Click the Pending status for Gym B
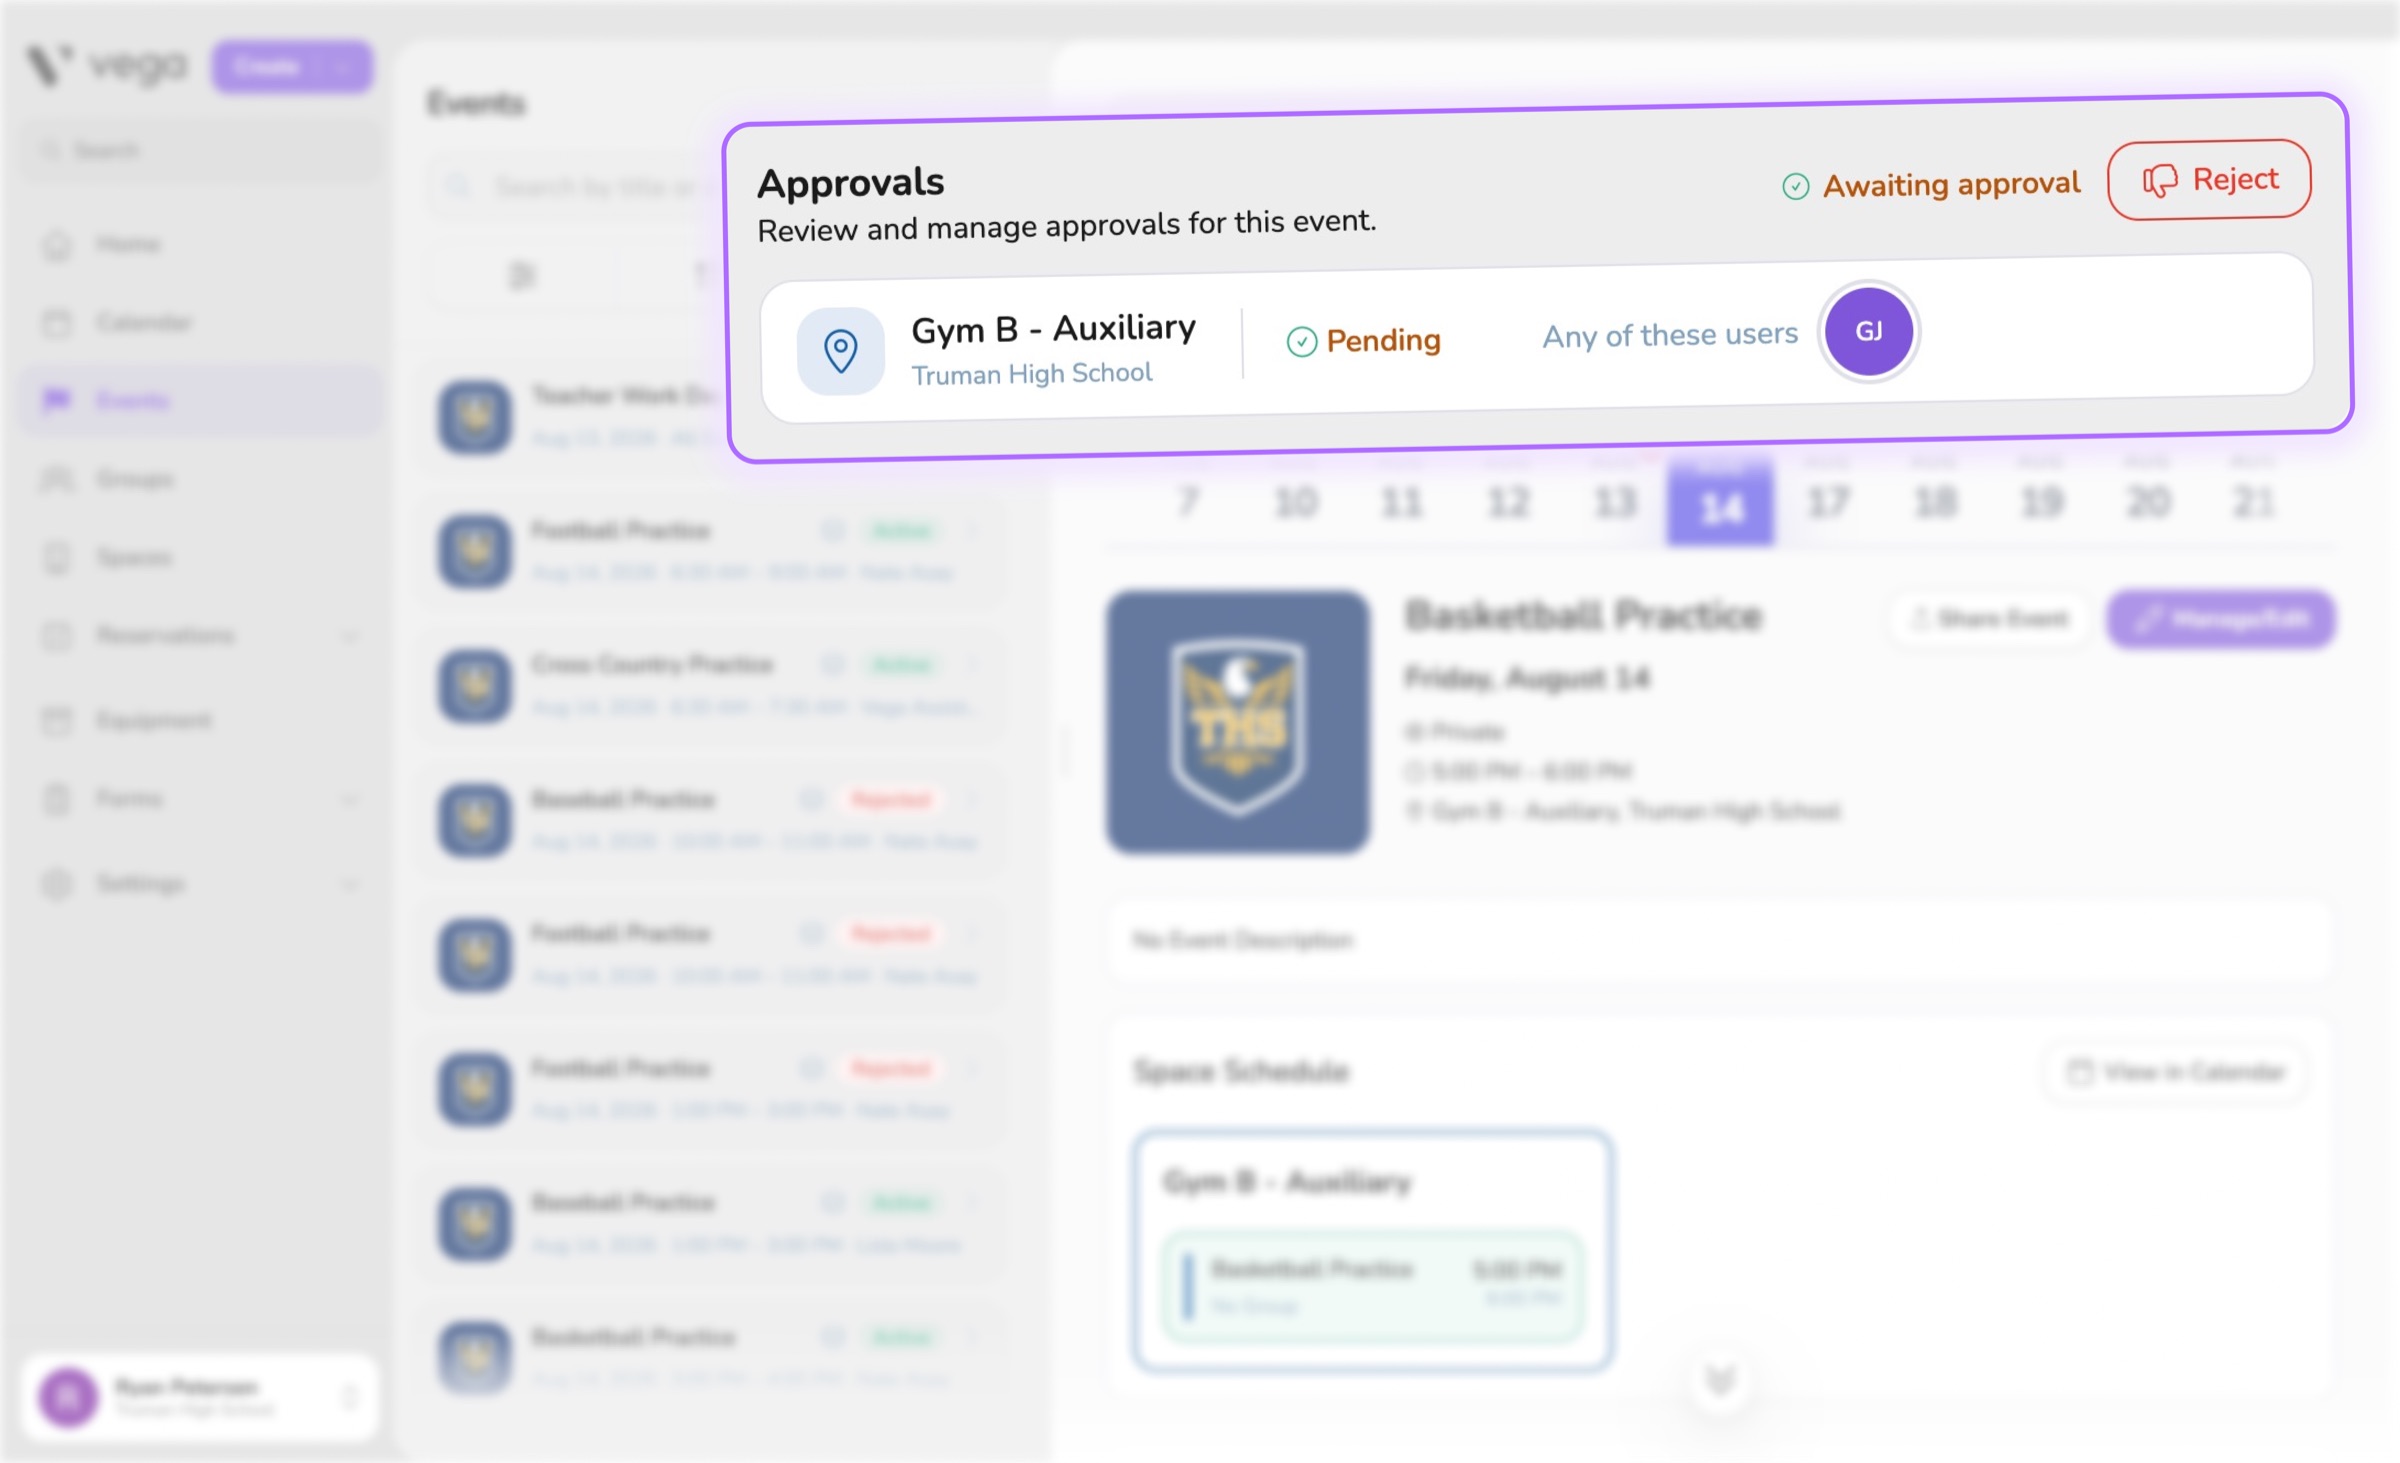Viewport: 2400px width, 1463px height. pos(1363,341)
